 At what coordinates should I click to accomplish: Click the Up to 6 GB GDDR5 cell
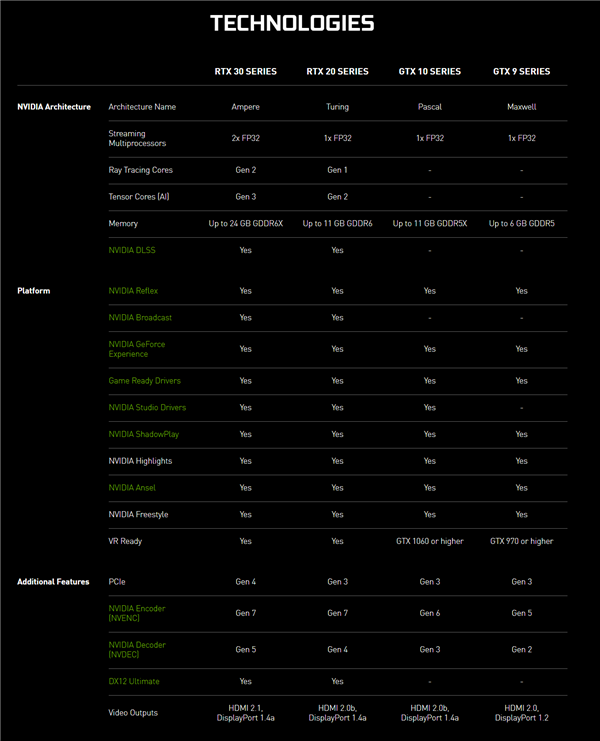point(522,224)
